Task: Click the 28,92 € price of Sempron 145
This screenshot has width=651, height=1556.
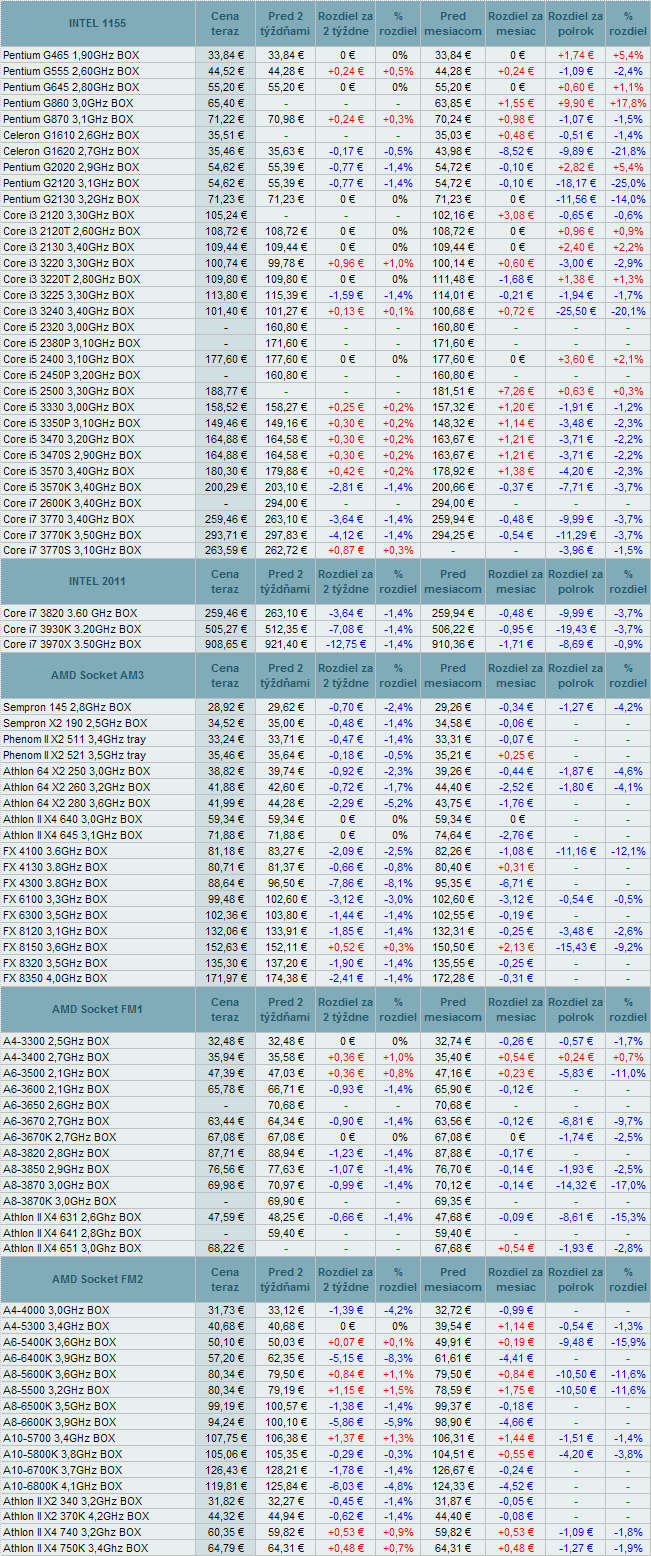Action: pos(225,707)
